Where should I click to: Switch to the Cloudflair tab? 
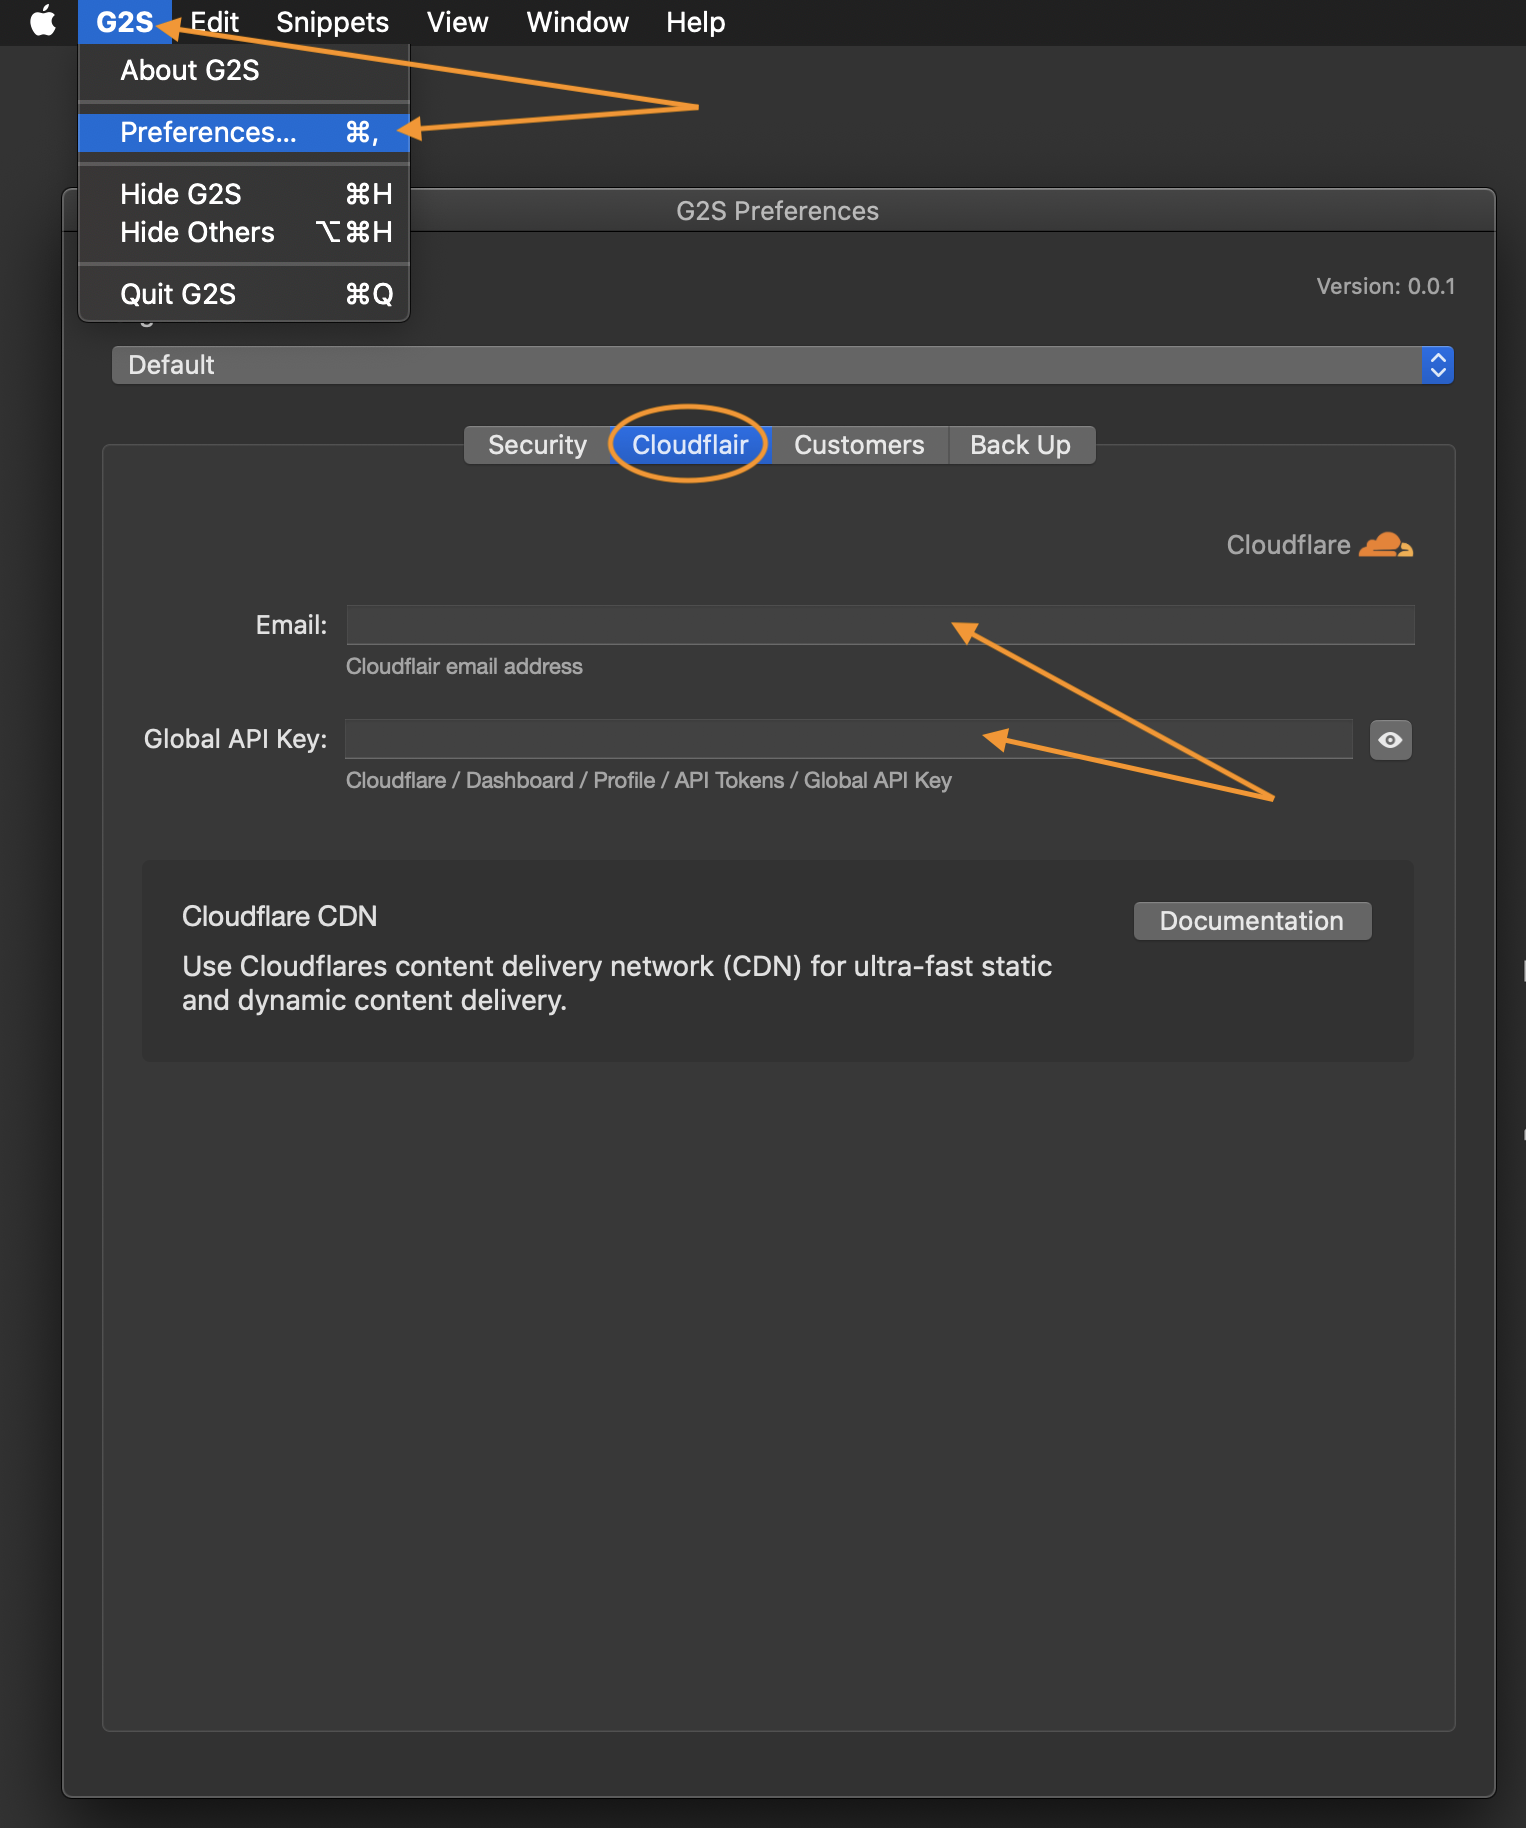coord(690,445)
